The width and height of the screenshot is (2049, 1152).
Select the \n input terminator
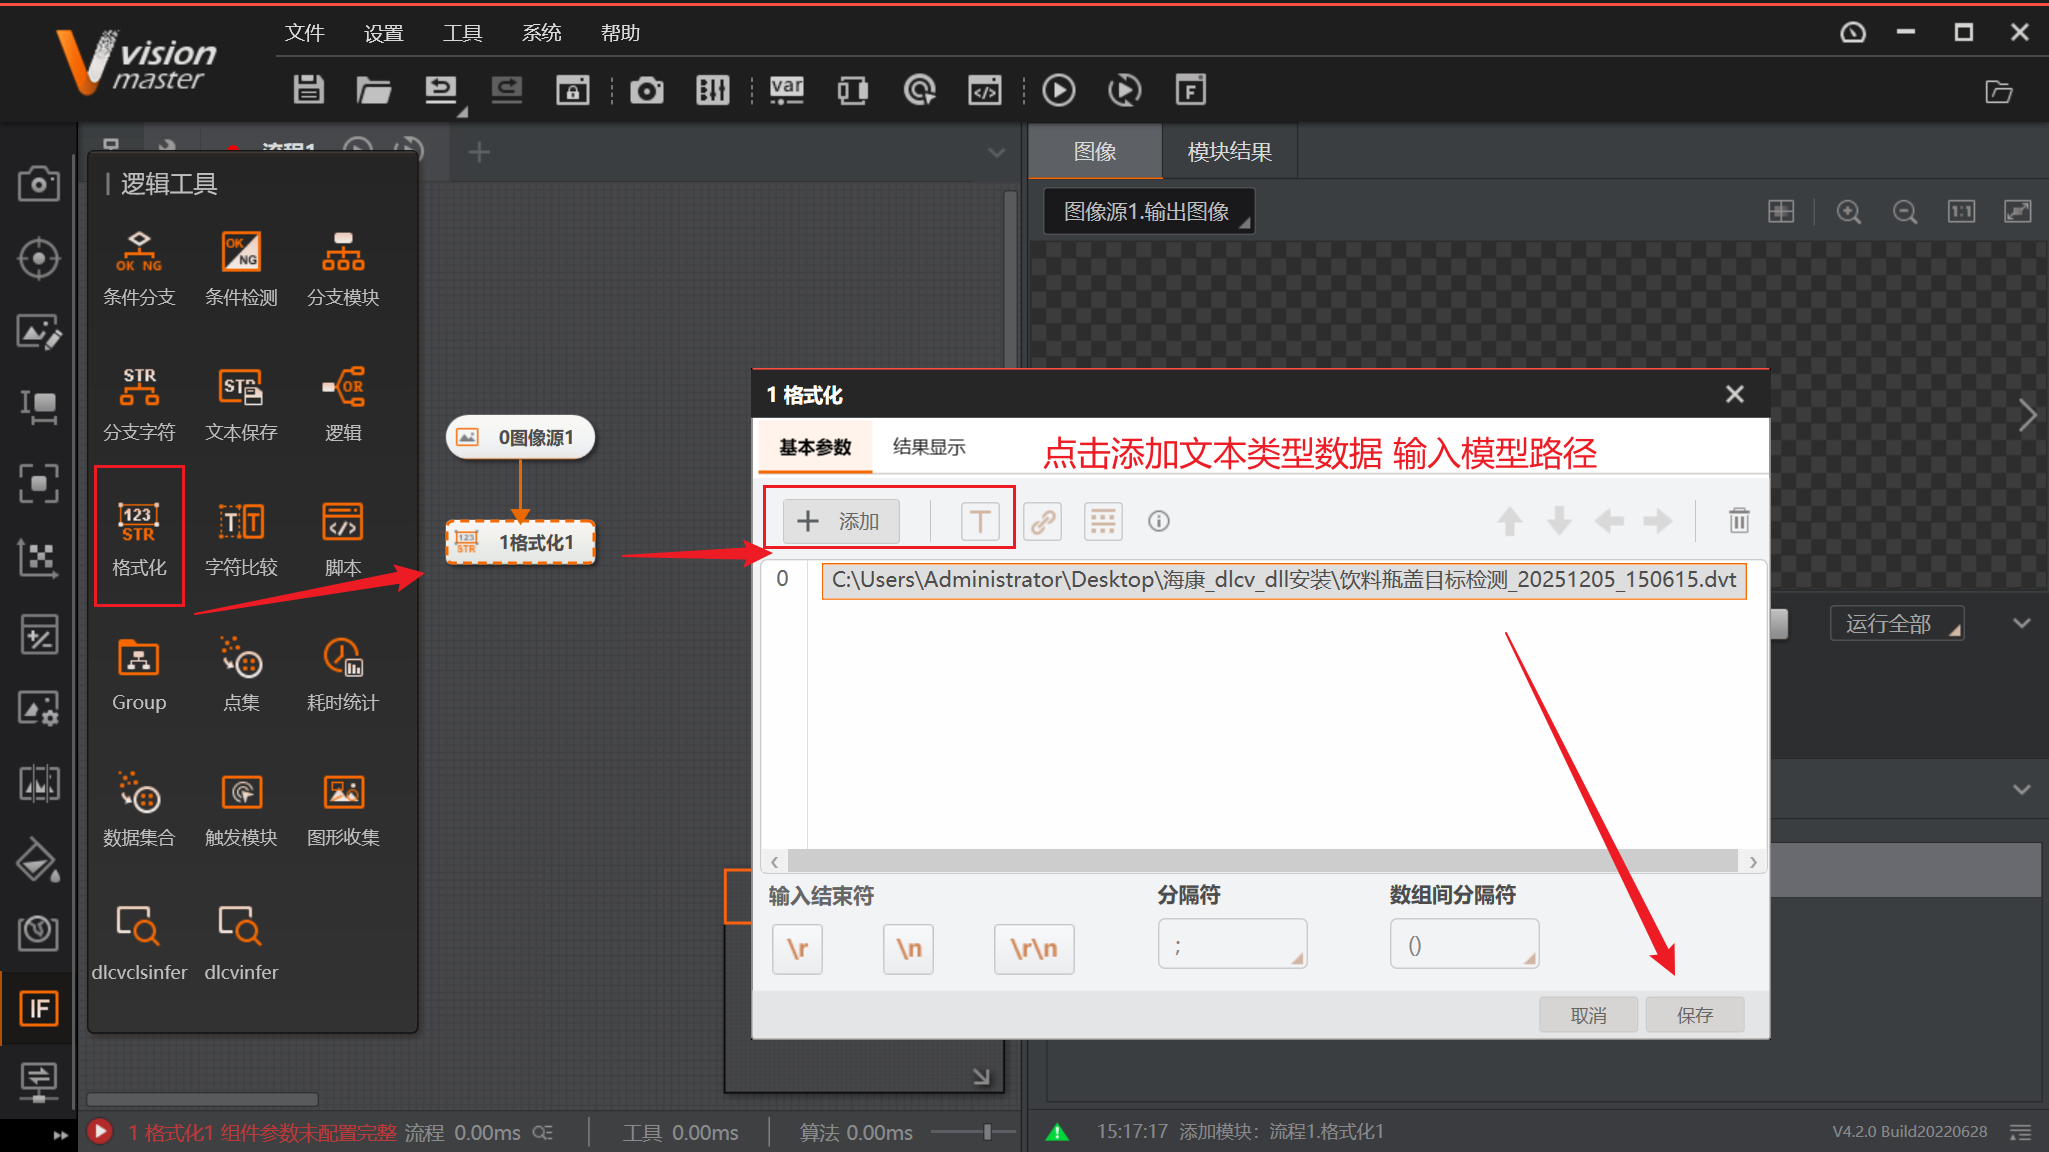[908, 948]
